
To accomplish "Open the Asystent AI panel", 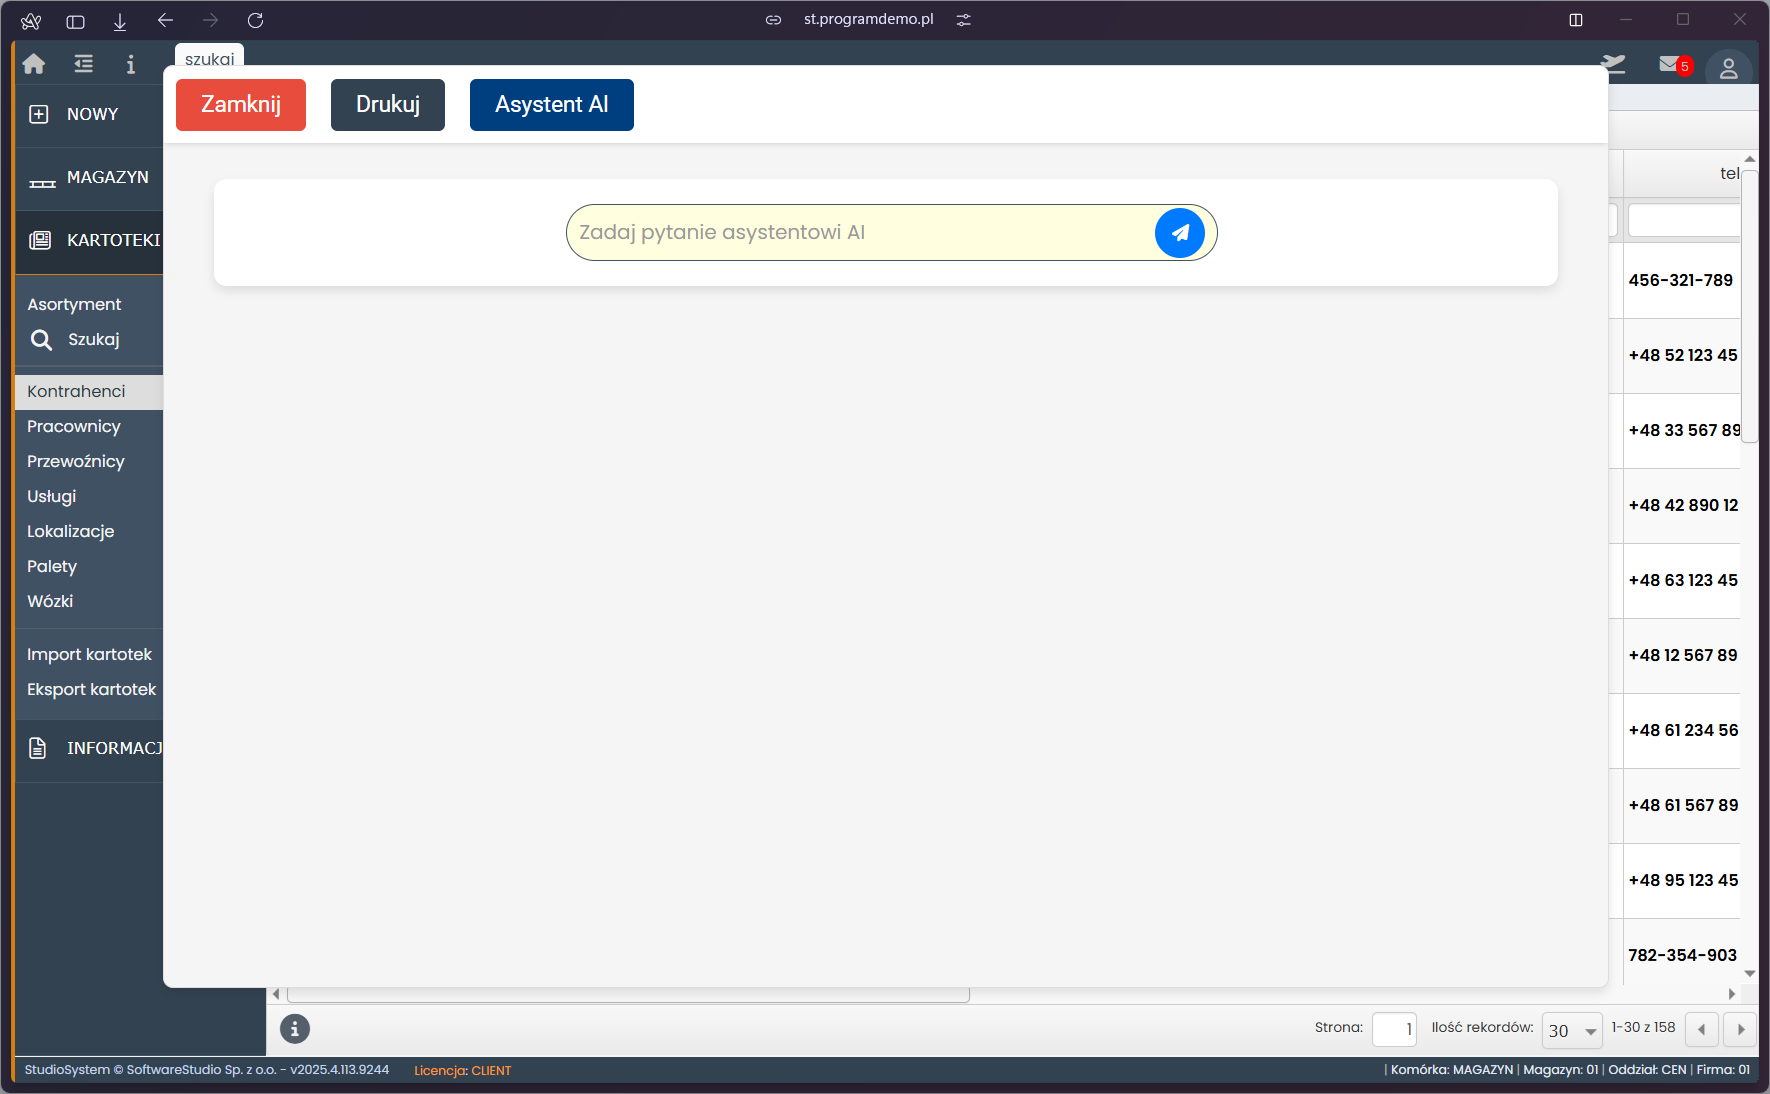I will (551, 104).
